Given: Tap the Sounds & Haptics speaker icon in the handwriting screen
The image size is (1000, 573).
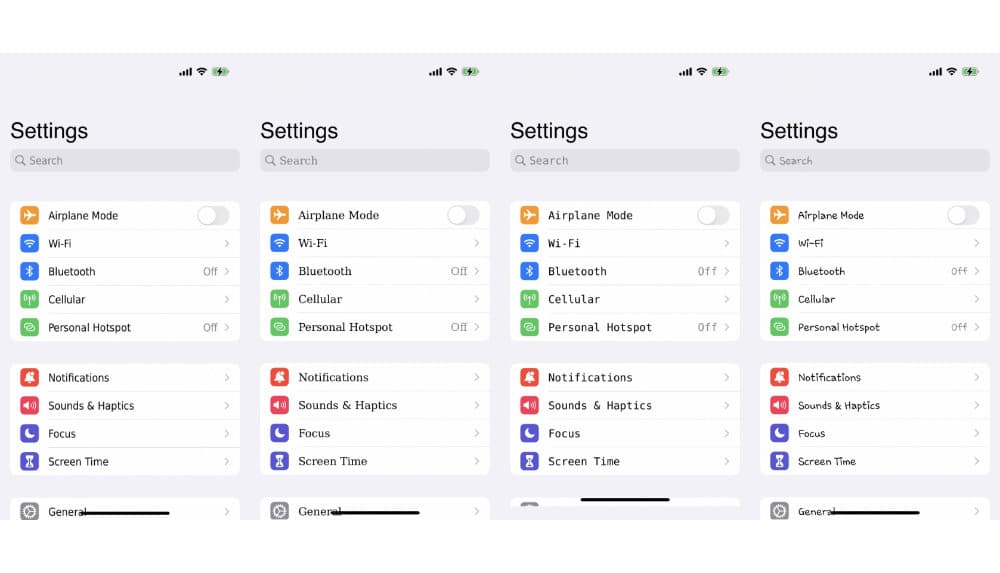Looking at the screenshot, I should (x=779, y=405).
